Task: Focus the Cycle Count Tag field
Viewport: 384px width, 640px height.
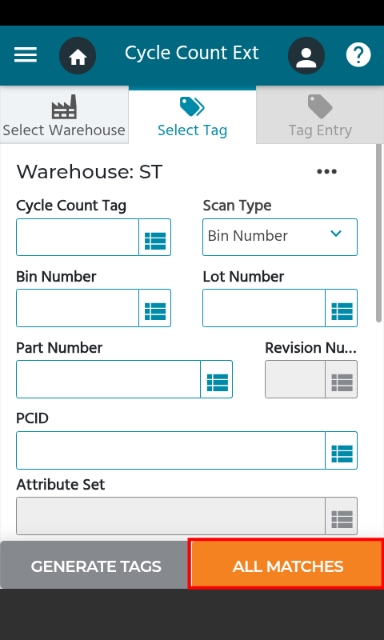Action: tap(78, 237)
